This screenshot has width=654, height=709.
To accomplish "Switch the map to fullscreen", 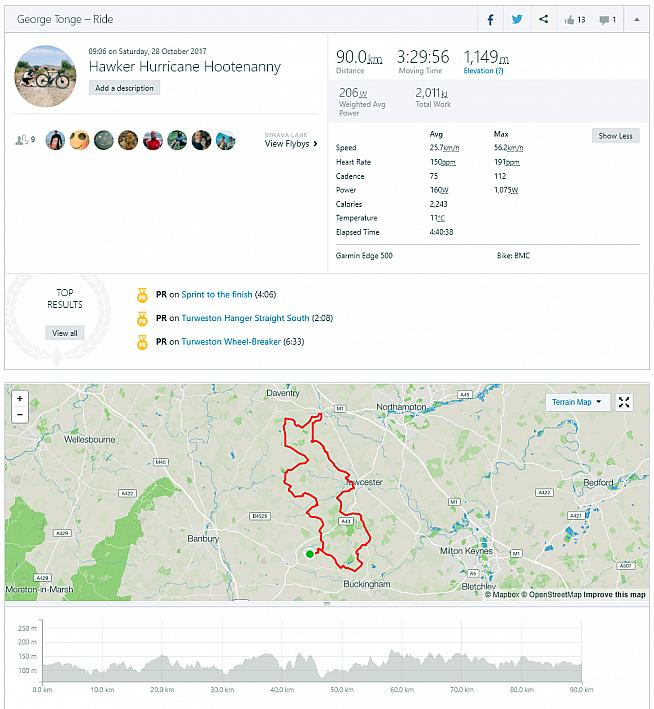I will point(624,402).
